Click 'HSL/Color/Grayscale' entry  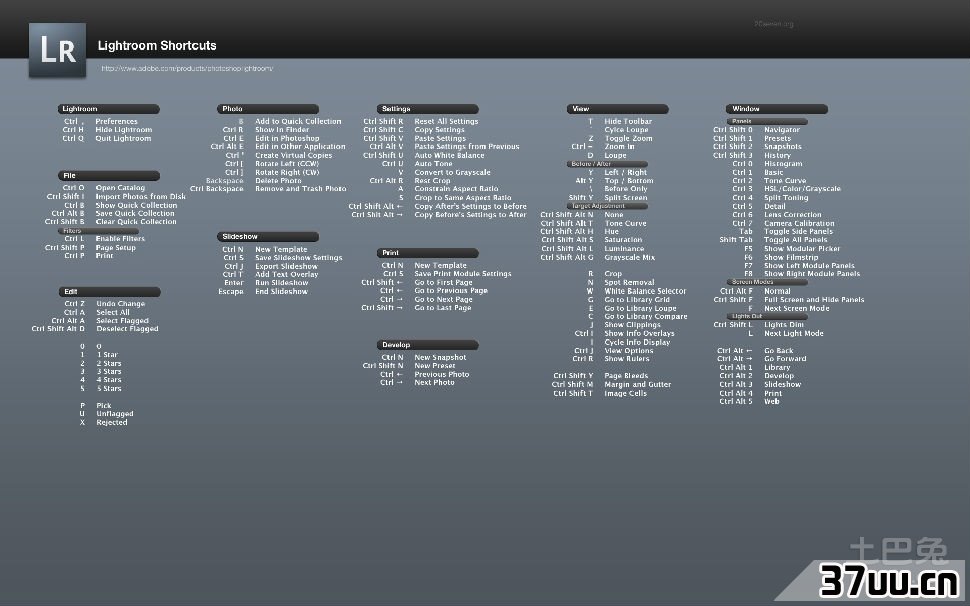click(x=802, y=189)
